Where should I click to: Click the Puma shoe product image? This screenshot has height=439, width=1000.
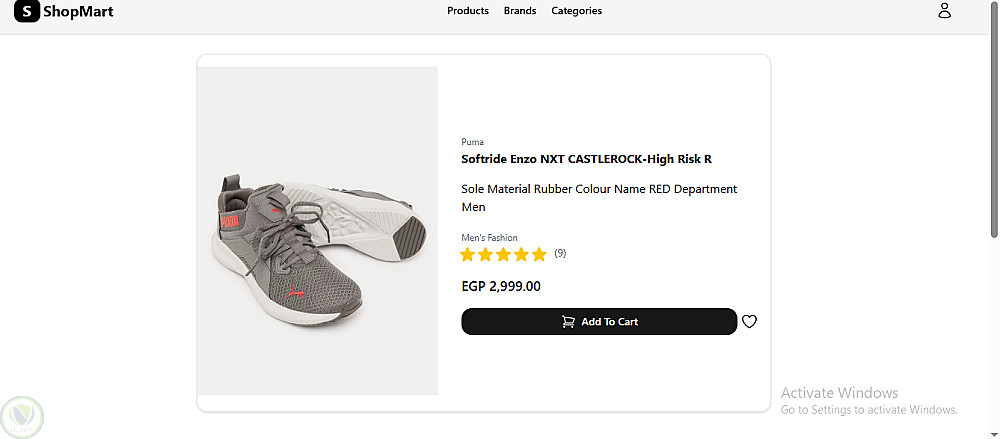[x=318, y=231]
